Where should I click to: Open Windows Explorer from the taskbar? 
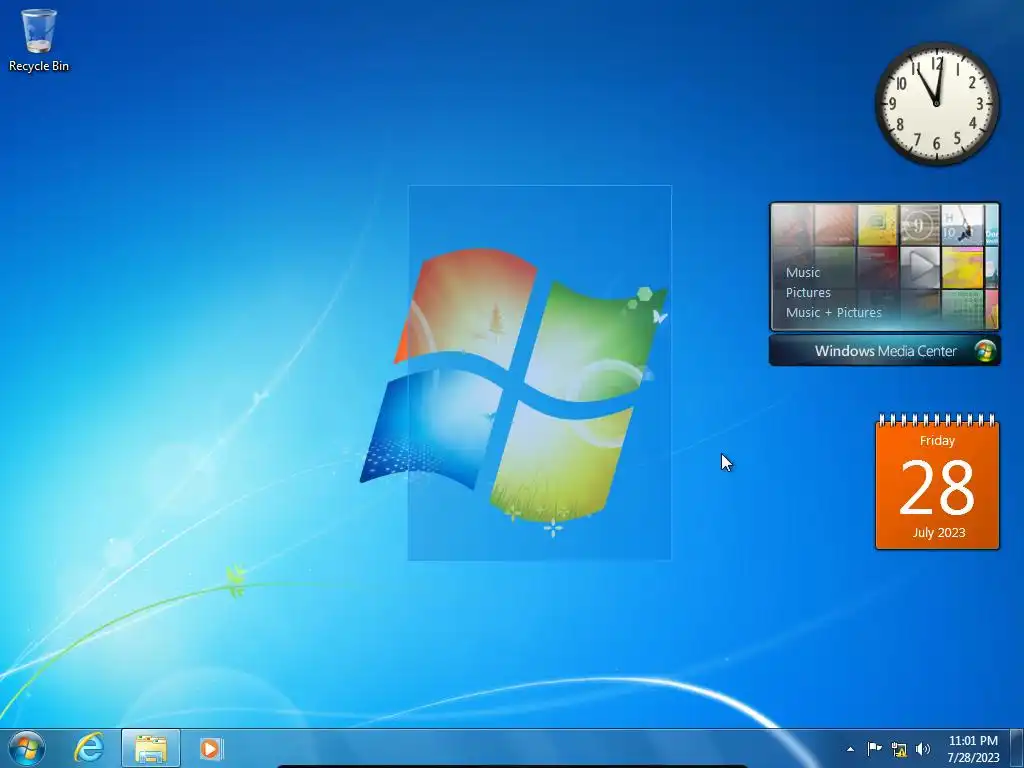tap(150, 748)
